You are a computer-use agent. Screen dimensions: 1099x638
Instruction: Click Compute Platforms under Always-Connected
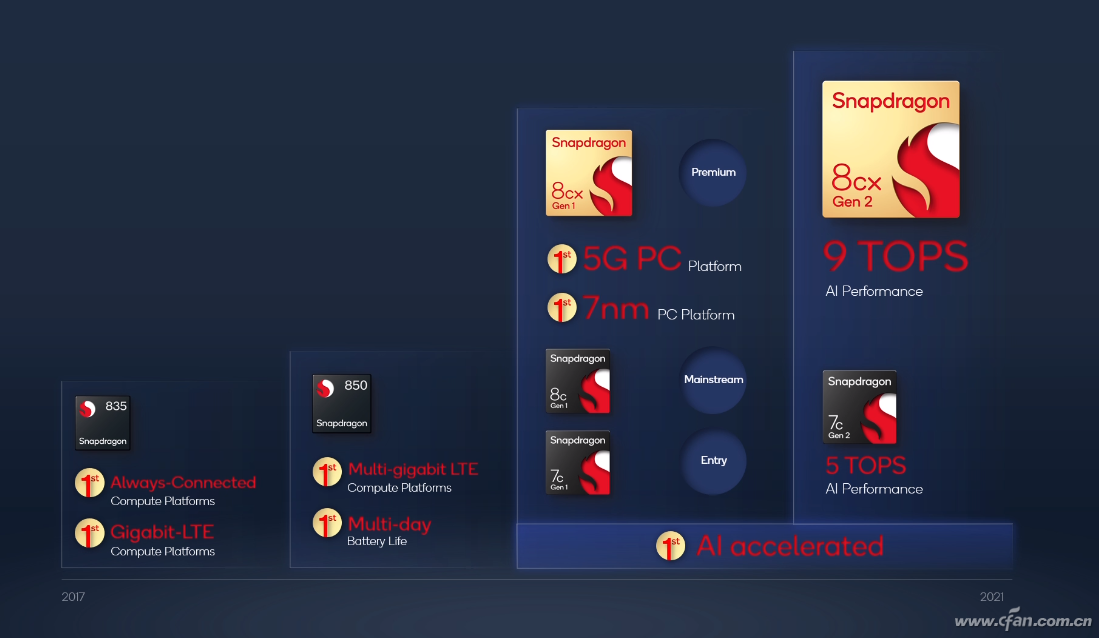pos(163,501)
